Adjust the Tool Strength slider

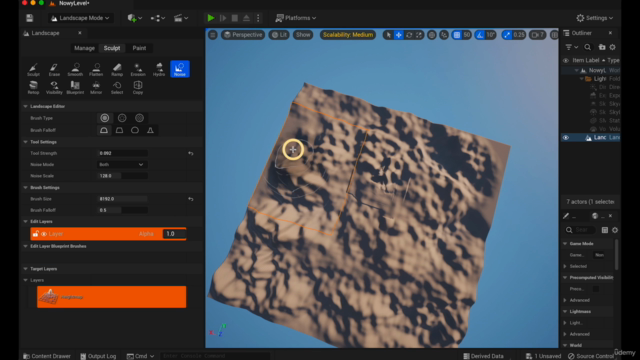pos(123,153)
